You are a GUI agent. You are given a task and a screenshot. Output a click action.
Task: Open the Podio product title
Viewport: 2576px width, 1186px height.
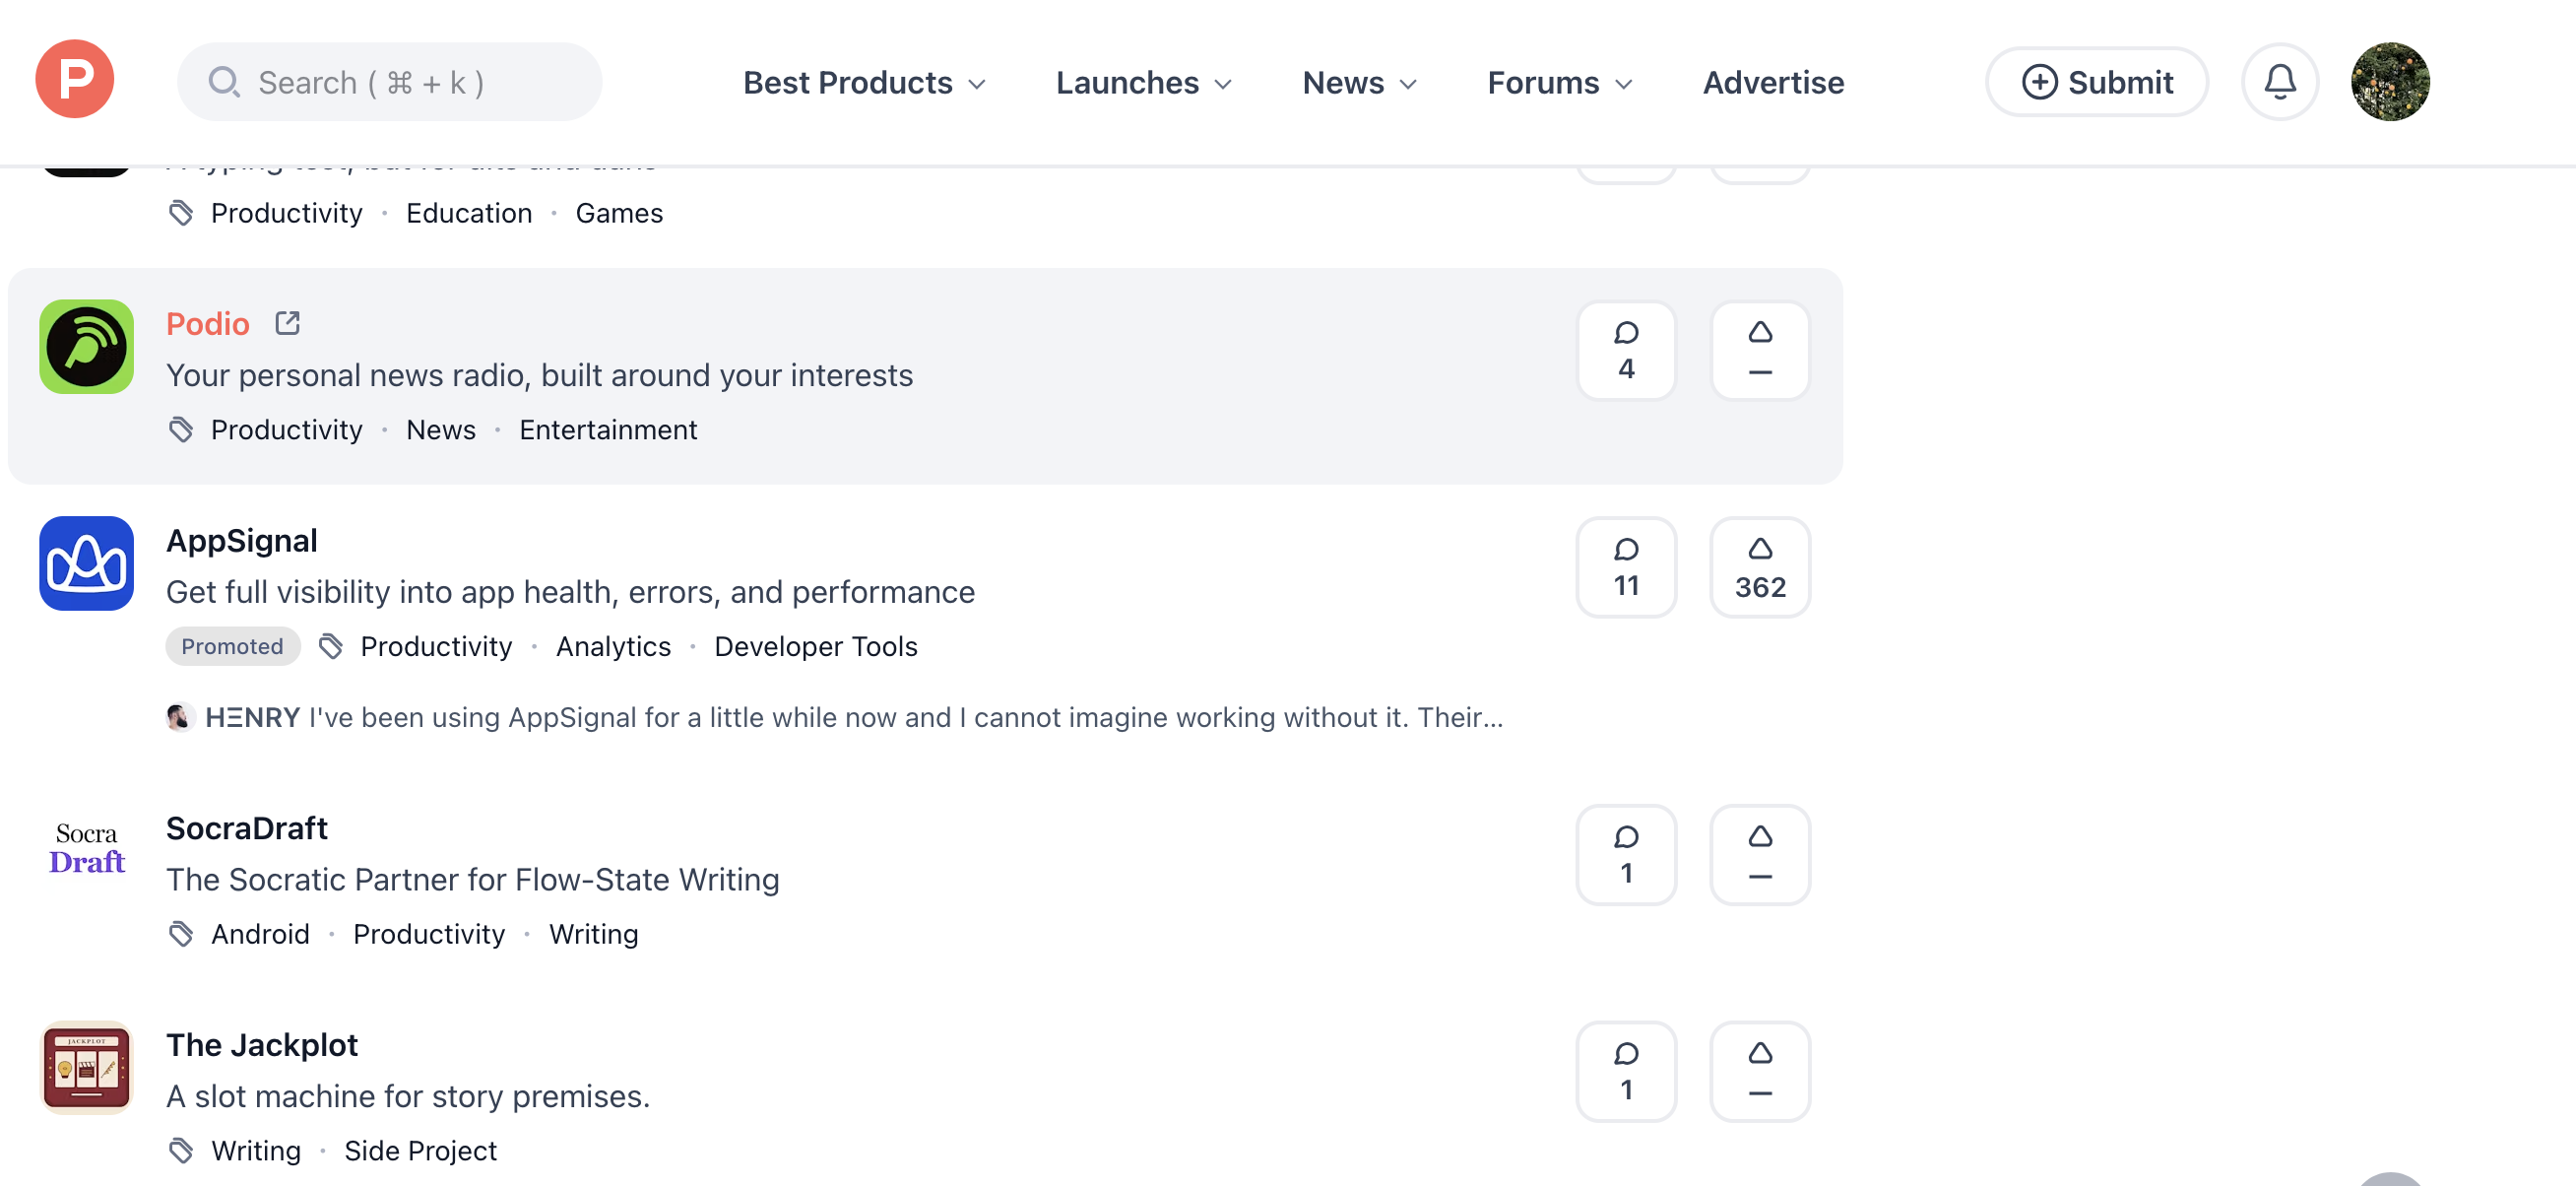coord(208,324)
